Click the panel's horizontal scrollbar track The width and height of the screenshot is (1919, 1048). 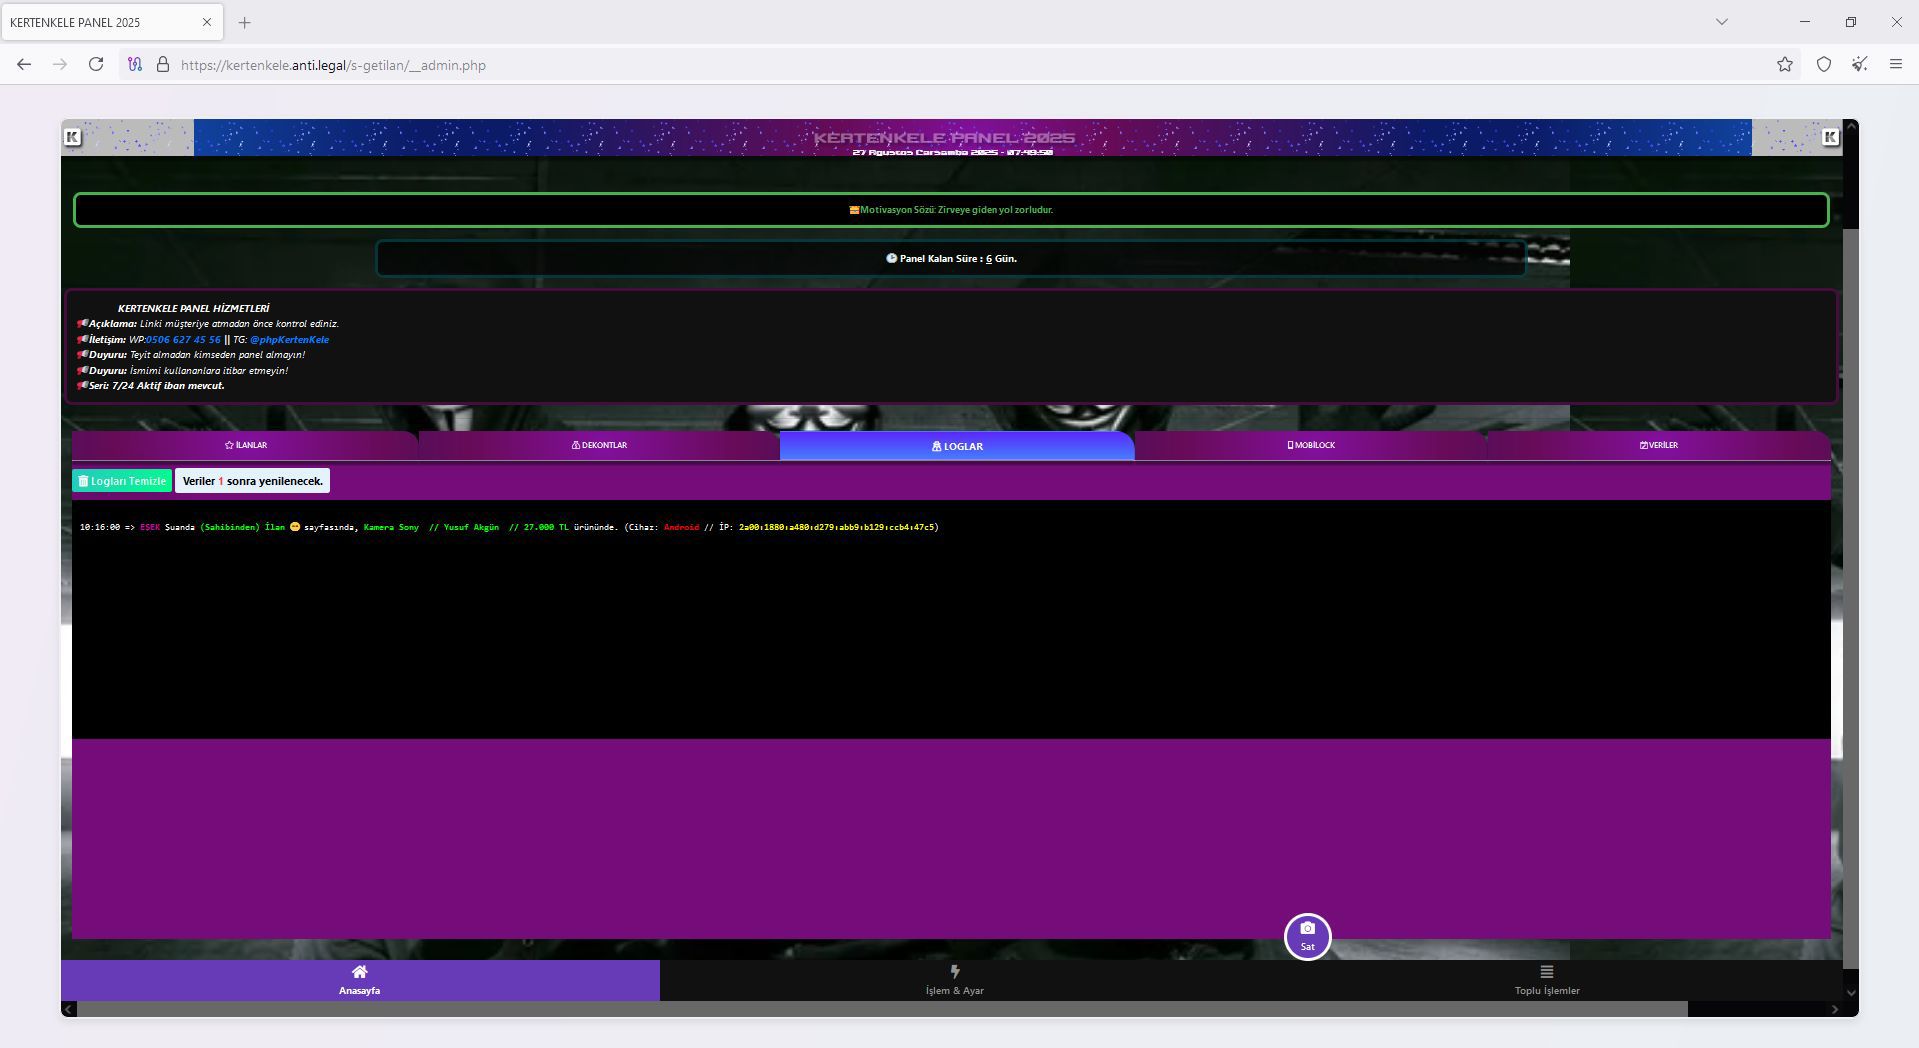pyautogui.click(x=1760, y=1009)
